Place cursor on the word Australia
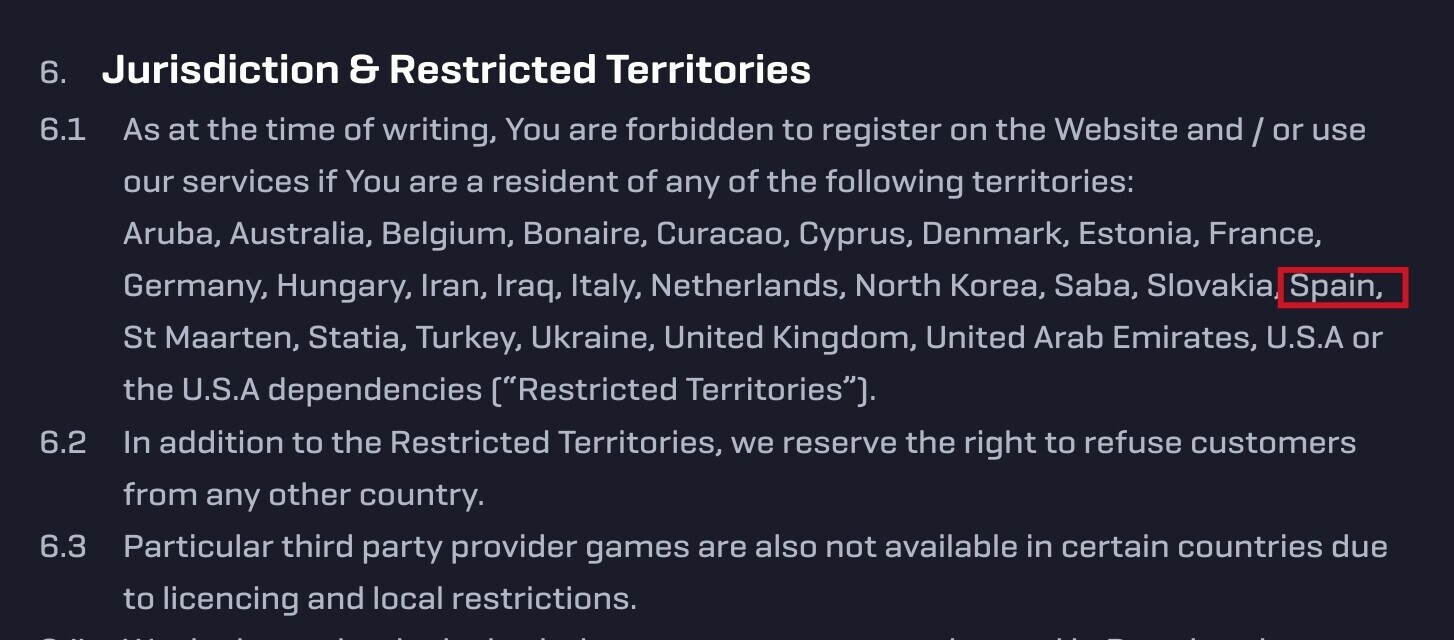Image resolution: width=1454 pixels, height=640 pixels. [297, 234]
